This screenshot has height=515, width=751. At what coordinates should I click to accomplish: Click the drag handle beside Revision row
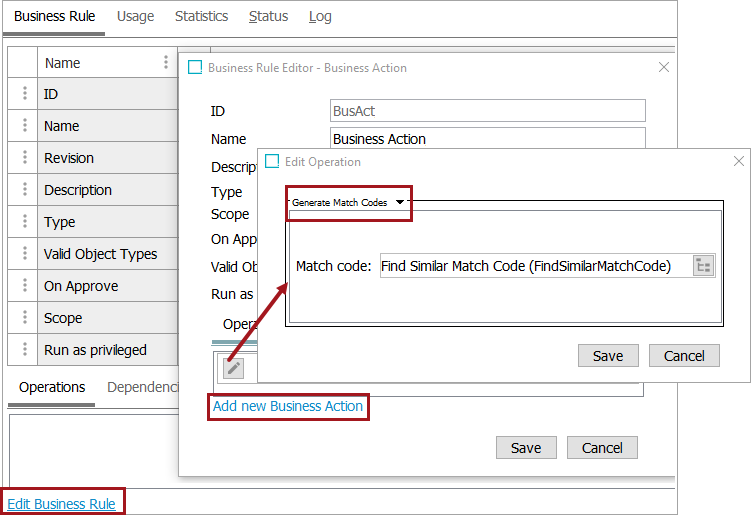point(23,158)
